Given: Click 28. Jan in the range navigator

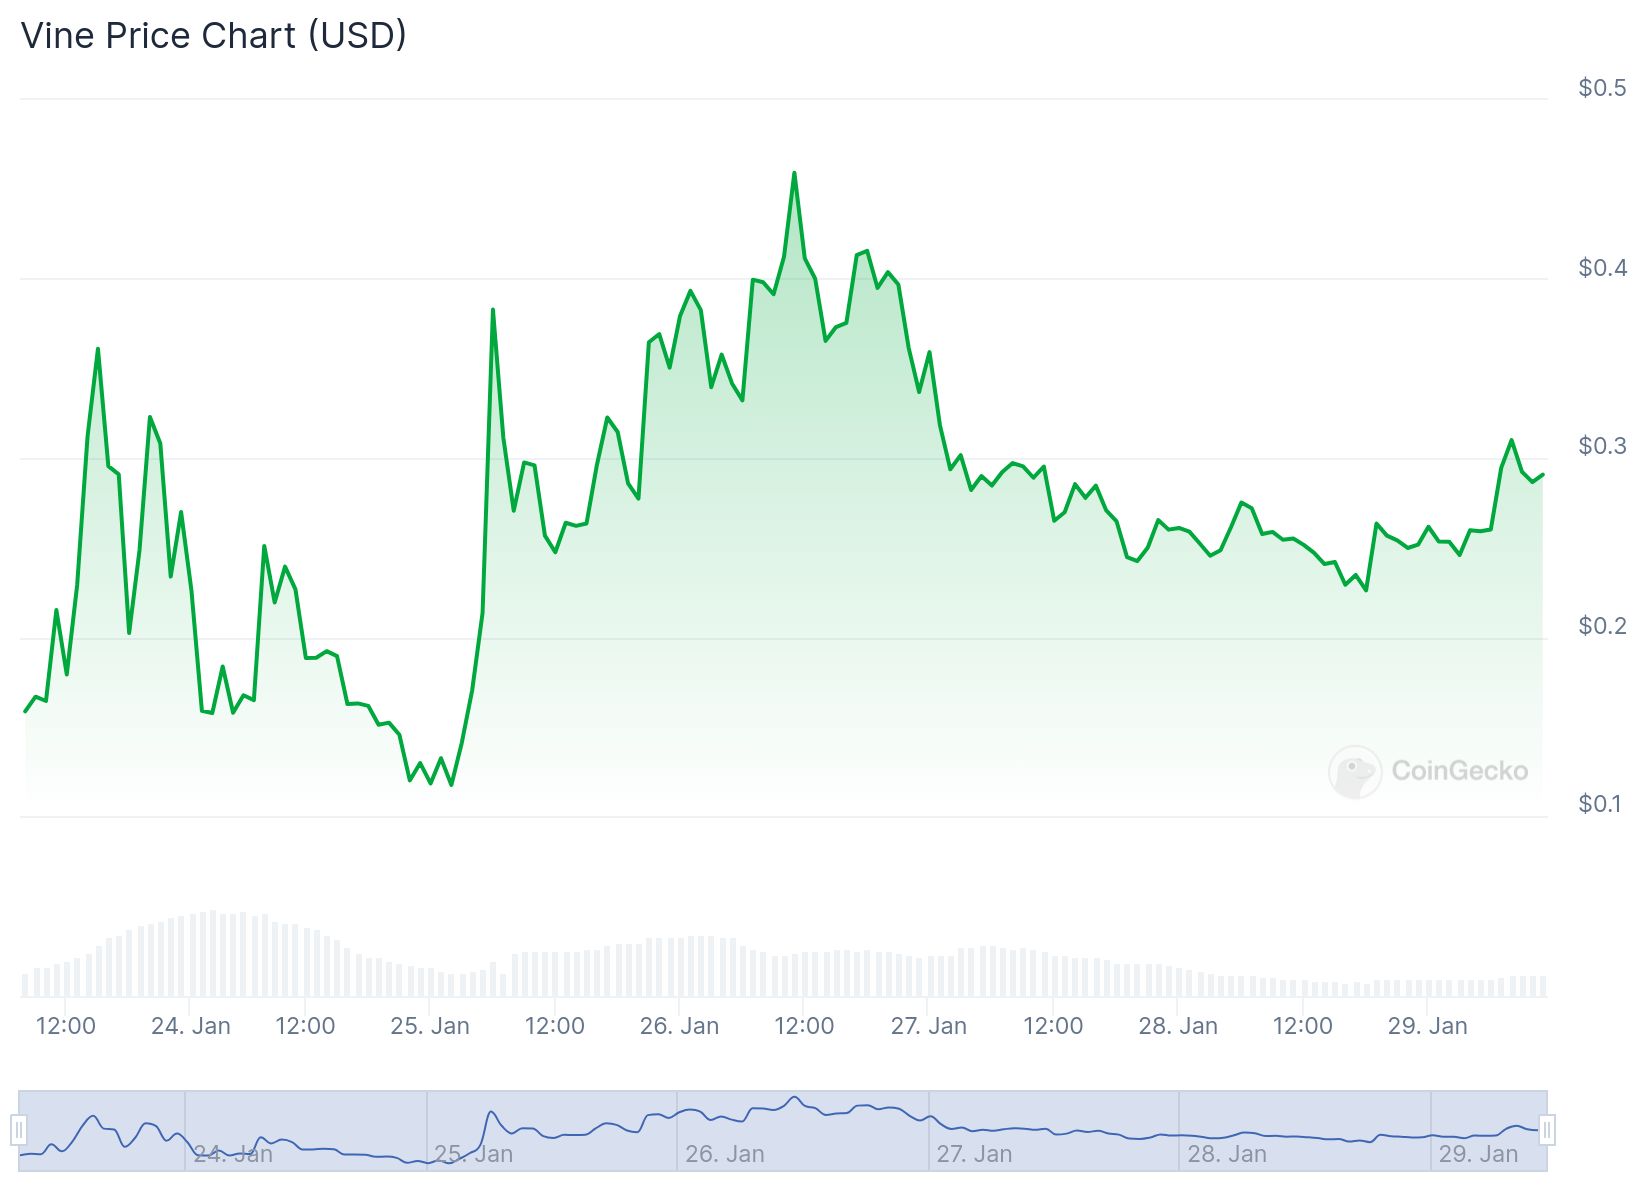Looking at the screenshot, I should coord(1227,1154).
